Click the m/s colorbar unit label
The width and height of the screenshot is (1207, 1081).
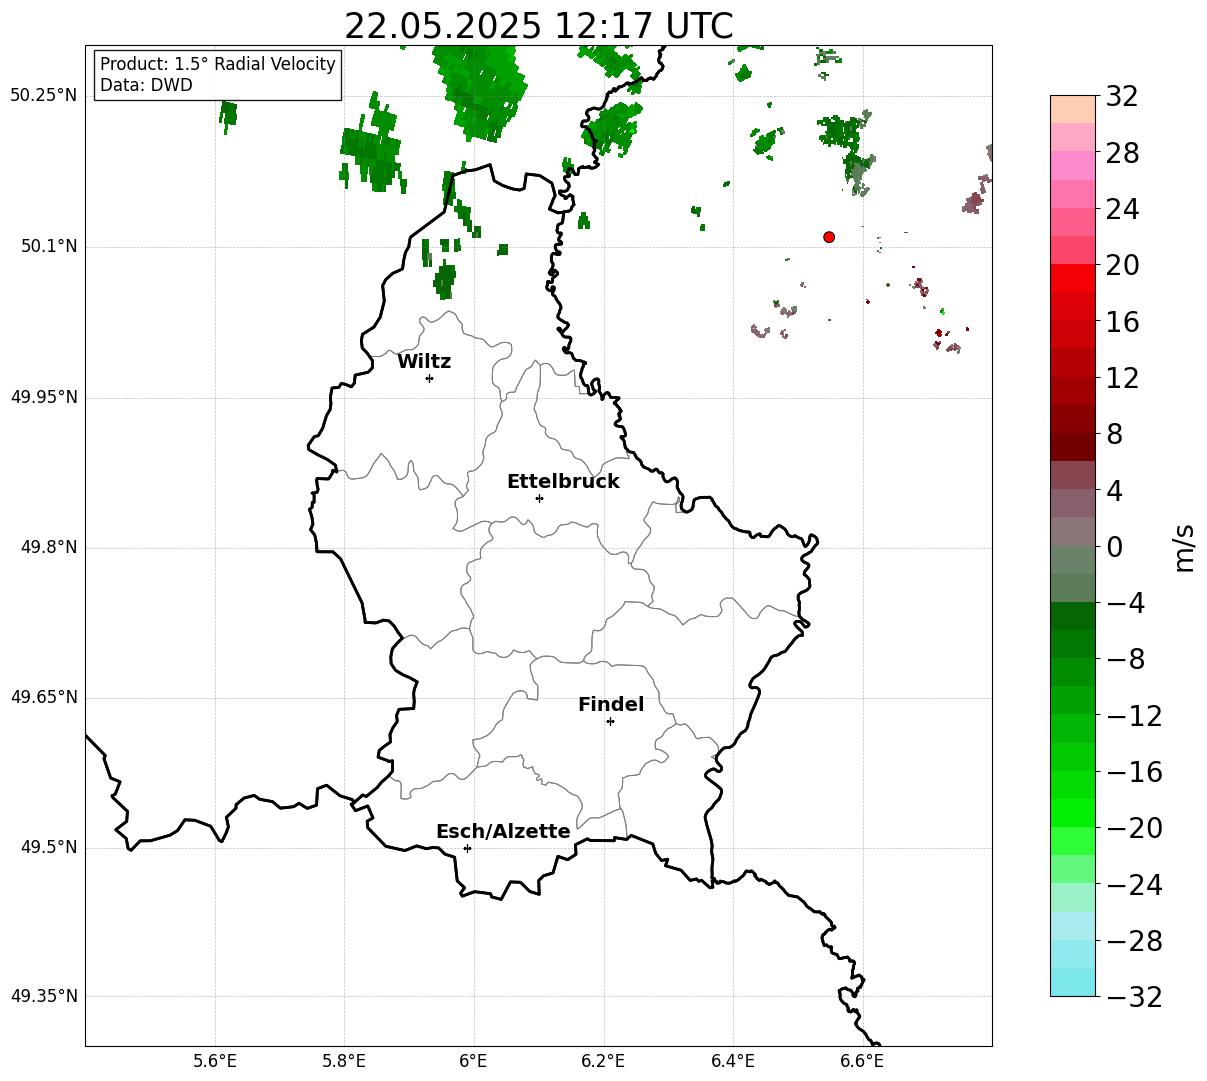(1184, 547)
